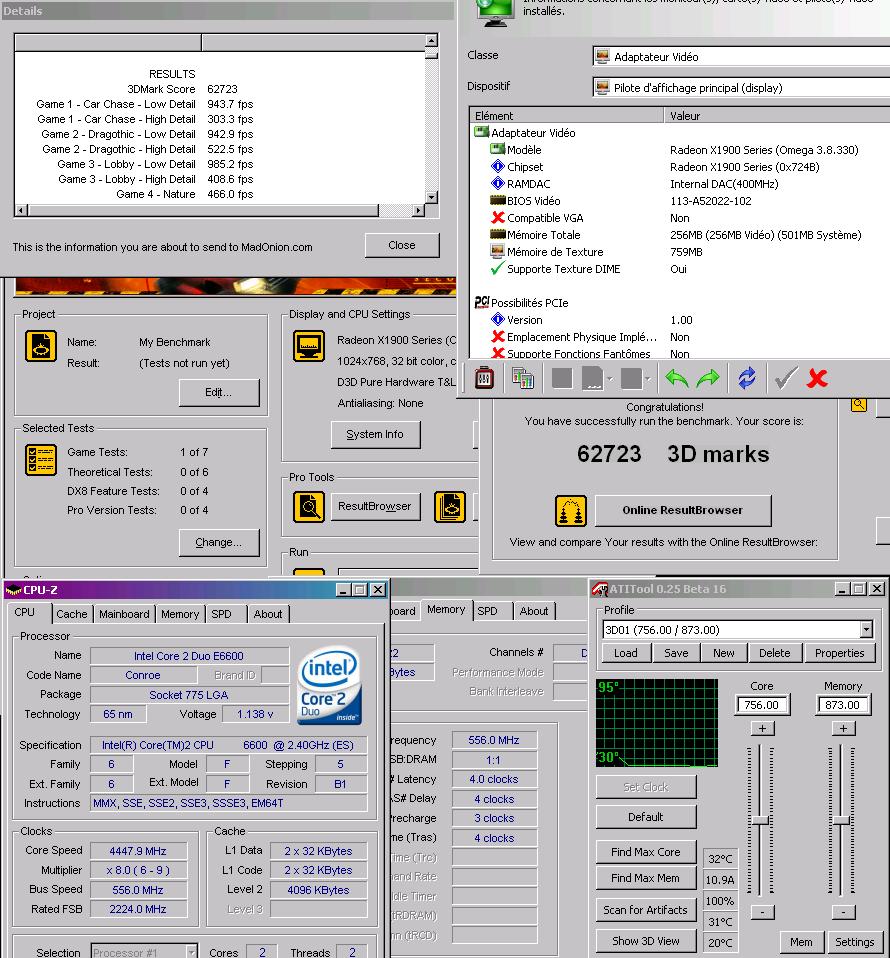Click dropdown arrow next to grey page icon
Screen dimensions: 890x958
[x=610, y=379]
